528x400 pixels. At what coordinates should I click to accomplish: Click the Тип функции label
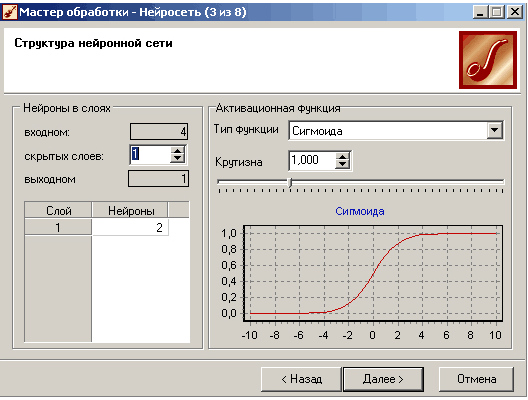coord(246,129)
